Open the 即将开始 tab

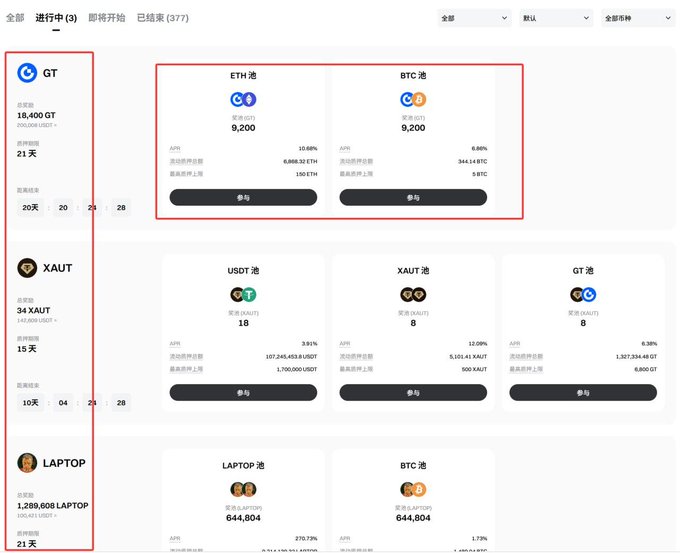tap(107, 18)
